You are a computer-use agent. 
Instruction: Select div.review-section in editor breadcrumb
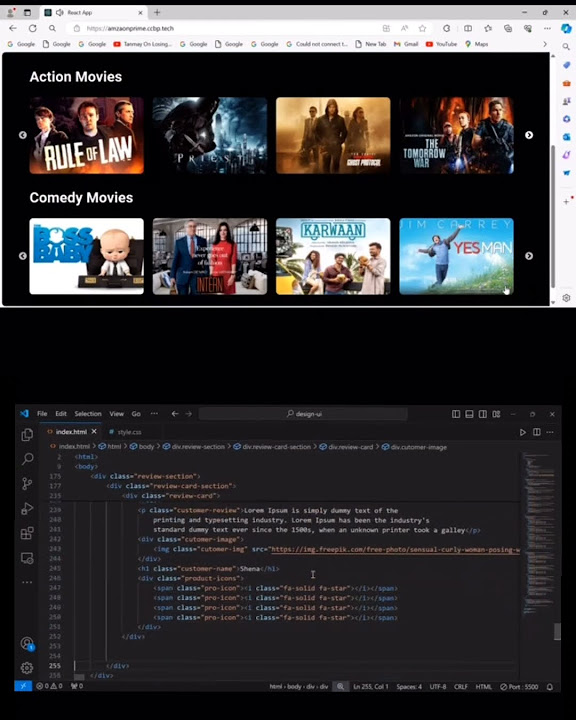tap(194, 447)
